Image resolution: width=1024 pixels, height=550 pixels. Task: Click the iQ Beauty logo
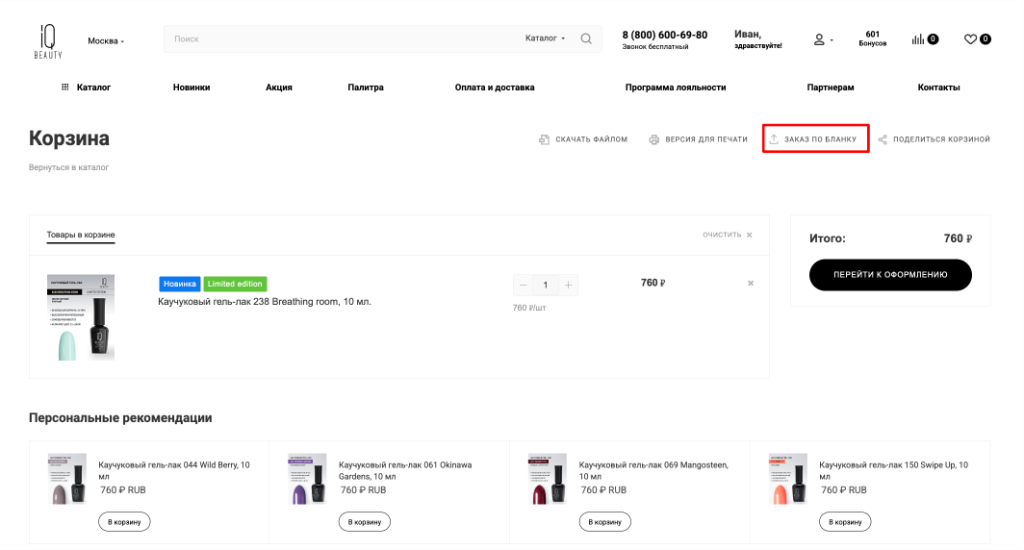48,41
